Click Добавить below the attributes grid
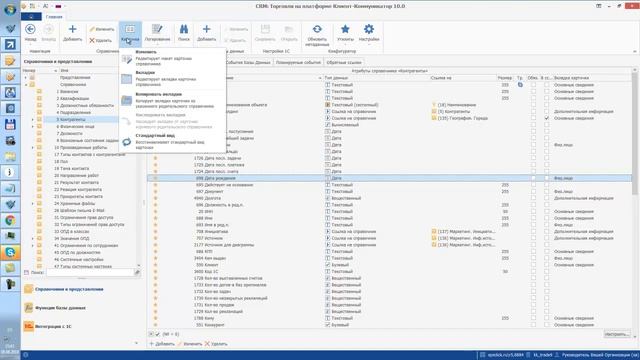This screenshot has width=640, height=360. [162, 344]
